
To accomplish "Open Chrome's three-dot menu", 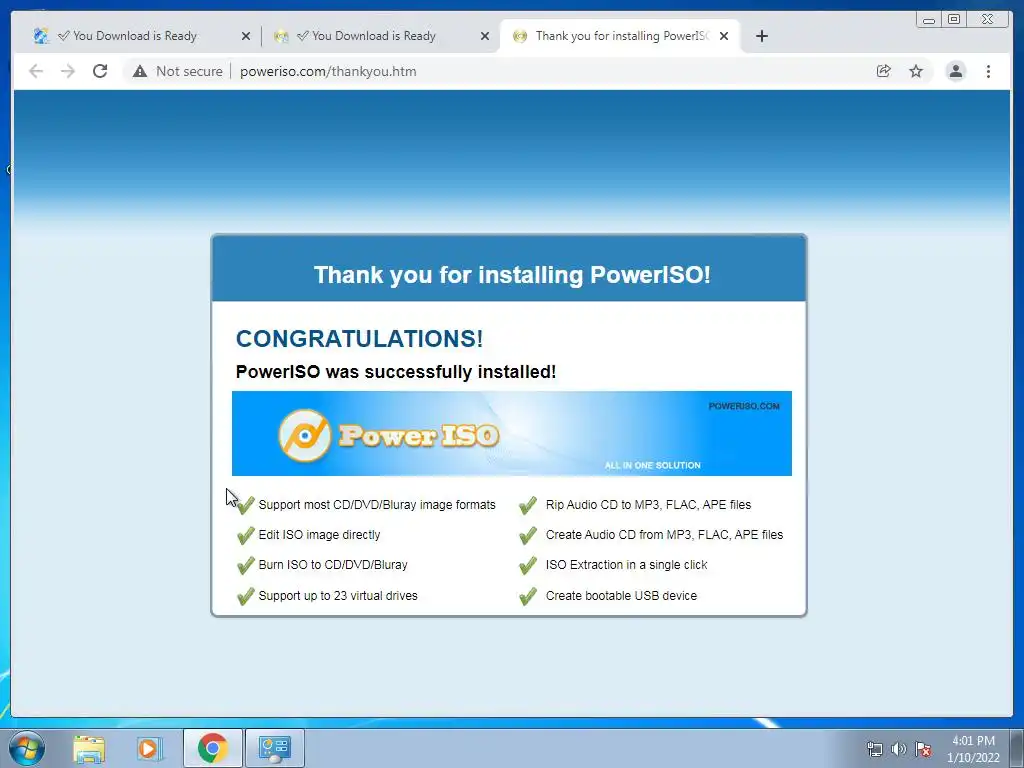I will pos(988,71).
